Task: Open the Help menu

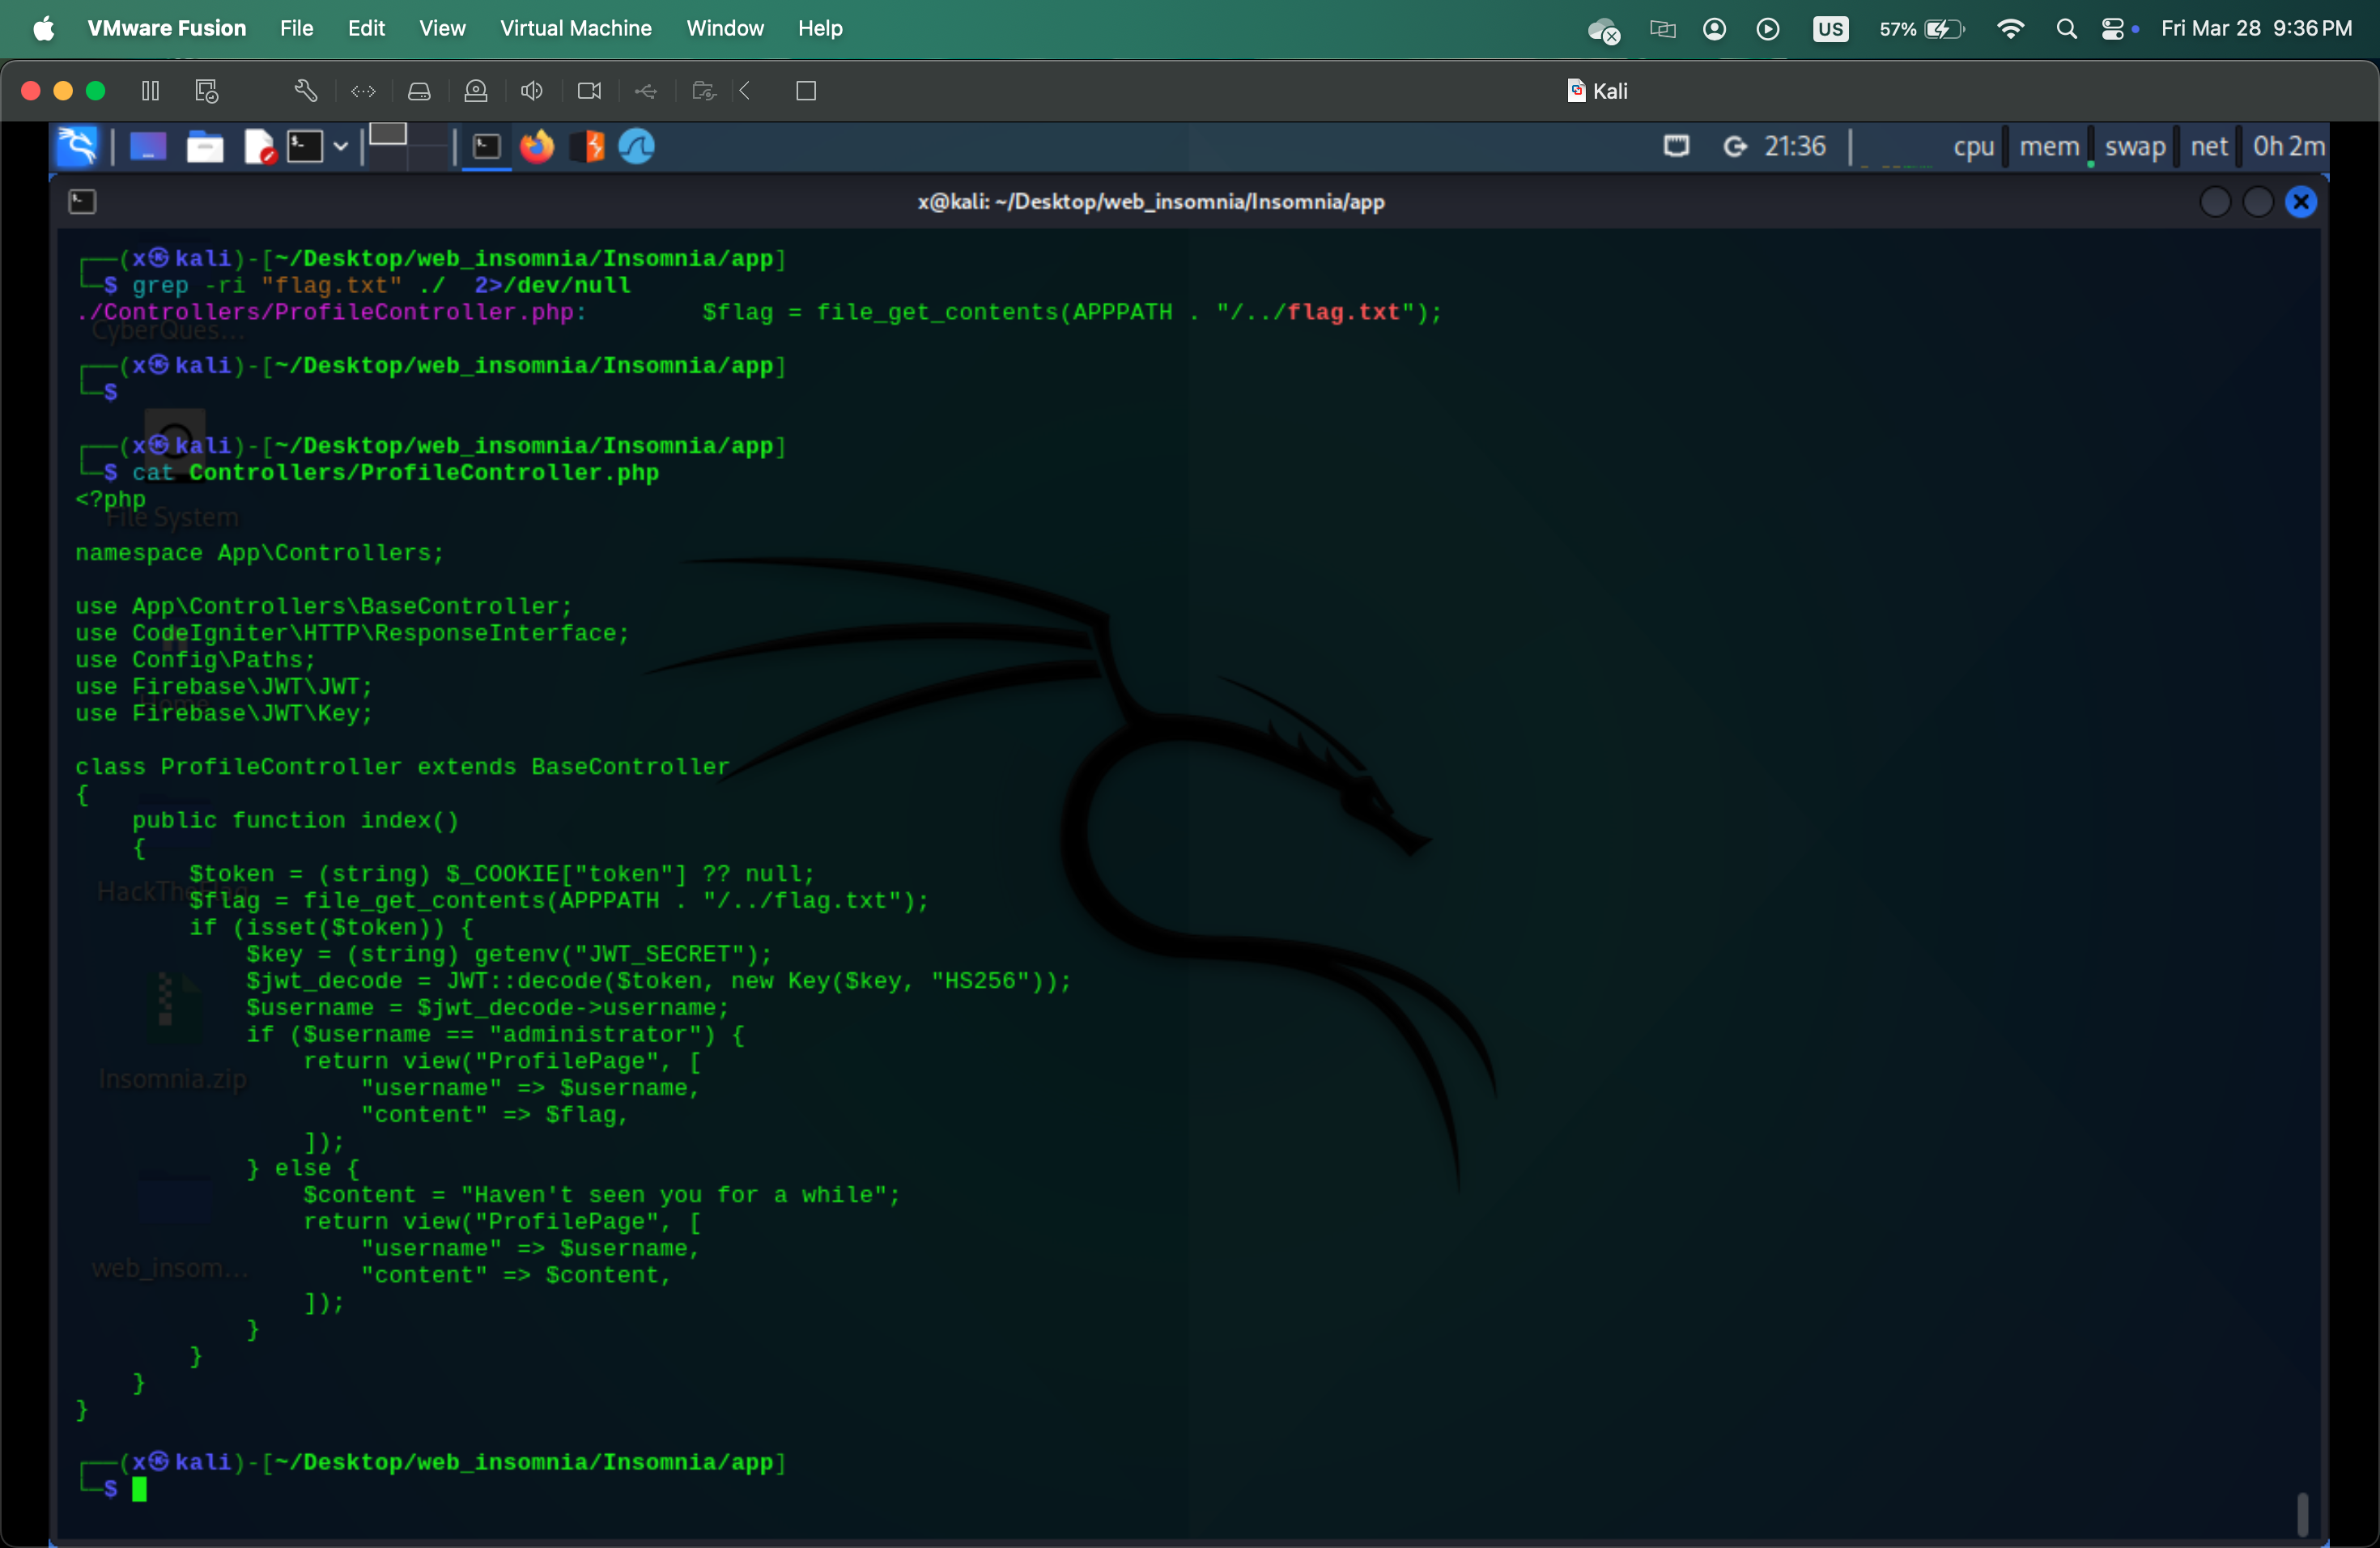Action: click(820, 28)
